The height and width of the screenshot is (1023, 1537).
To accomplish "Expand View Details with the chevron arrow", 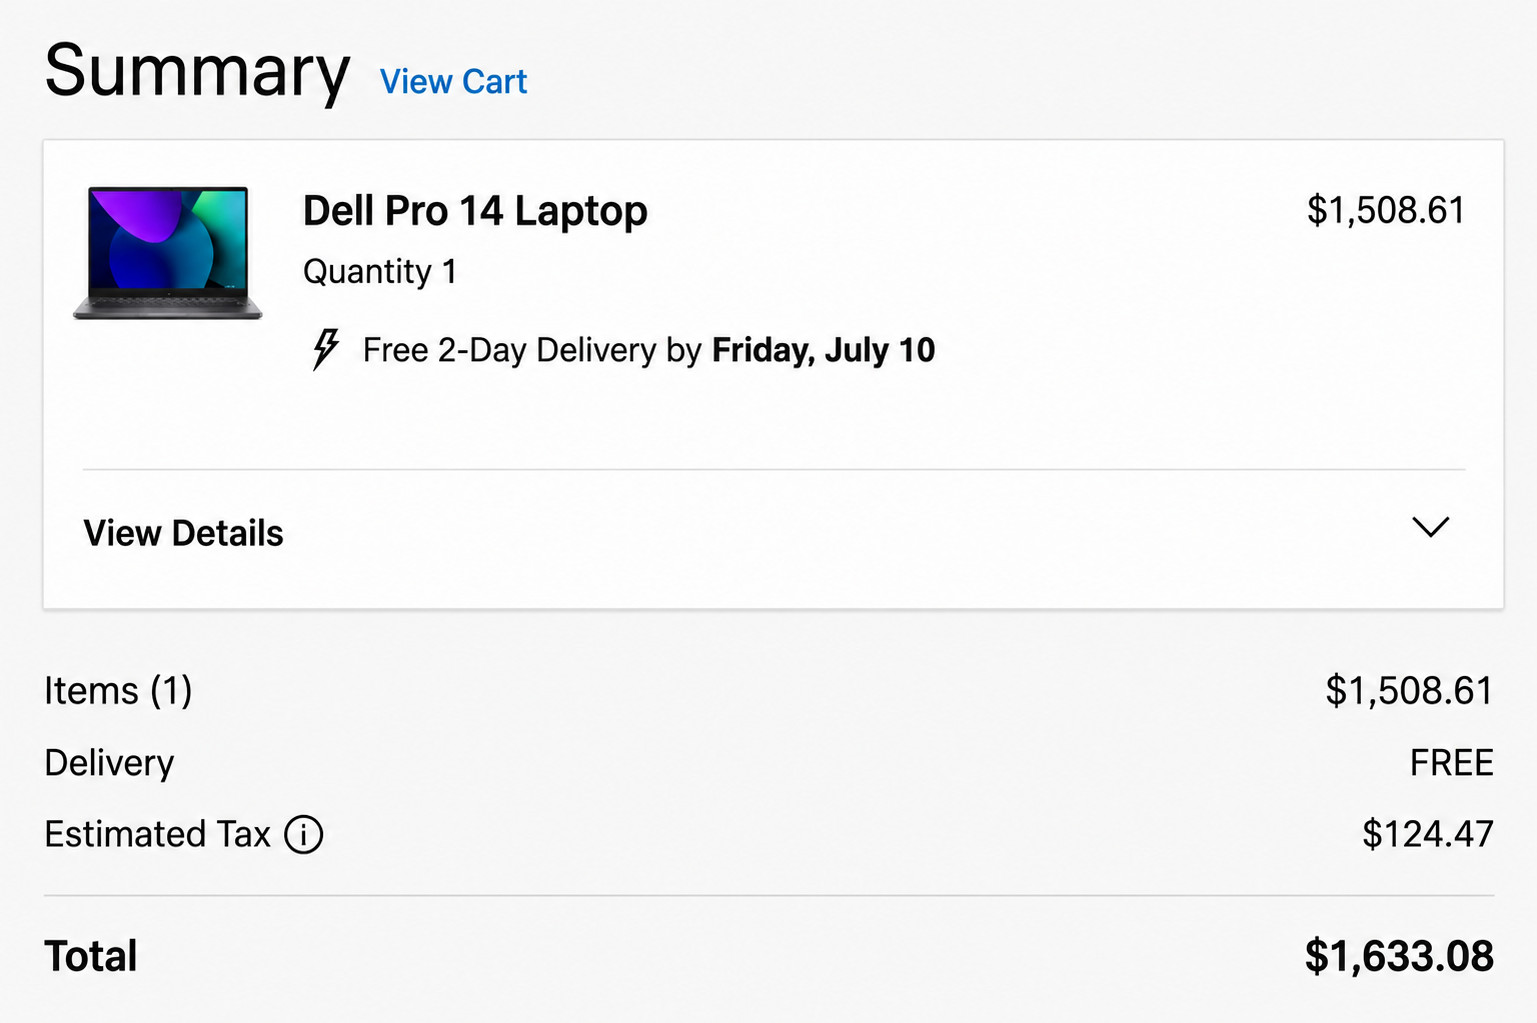I will pos(1431,527).
